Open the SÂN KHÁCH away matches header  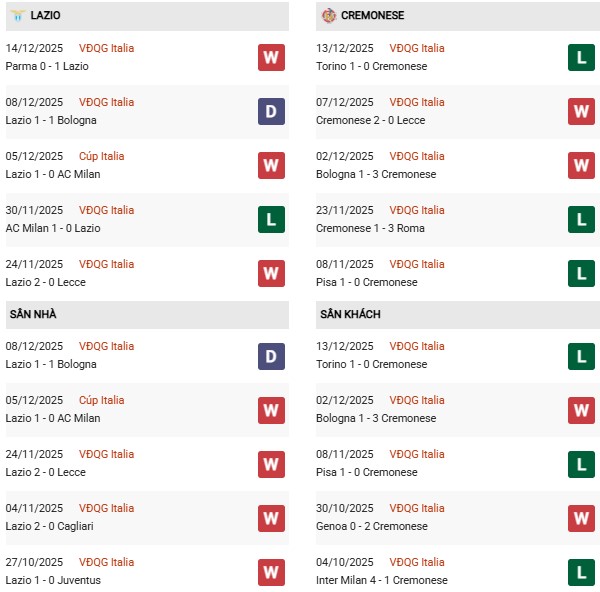pyautogui.click(x=350, y=314)
